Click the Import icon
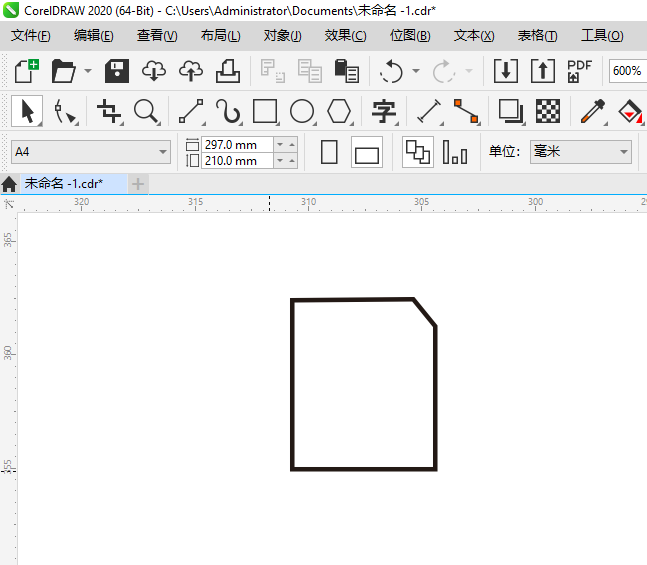This screenshot has width=647, height=565. [506, 71]
